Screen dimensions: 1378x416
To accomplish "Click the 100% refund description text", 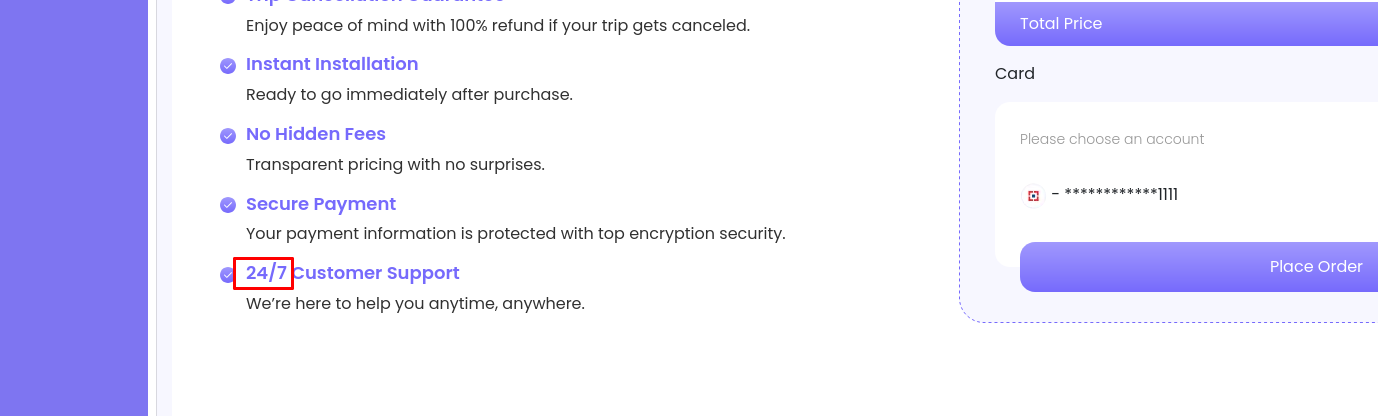I will coord(498,26).
